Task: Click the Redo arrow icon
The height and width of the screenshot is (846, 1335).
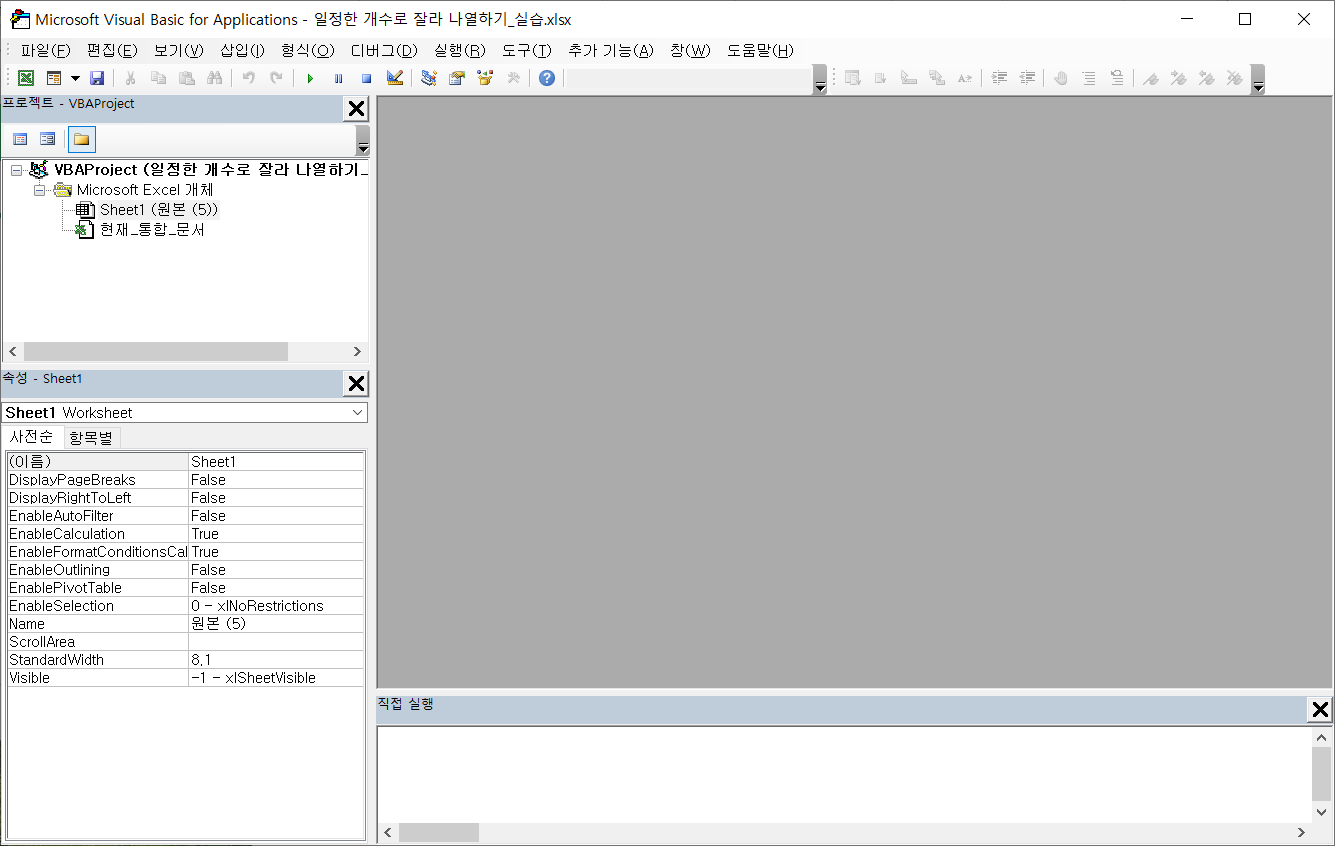Action: click(x=276, y=78)
